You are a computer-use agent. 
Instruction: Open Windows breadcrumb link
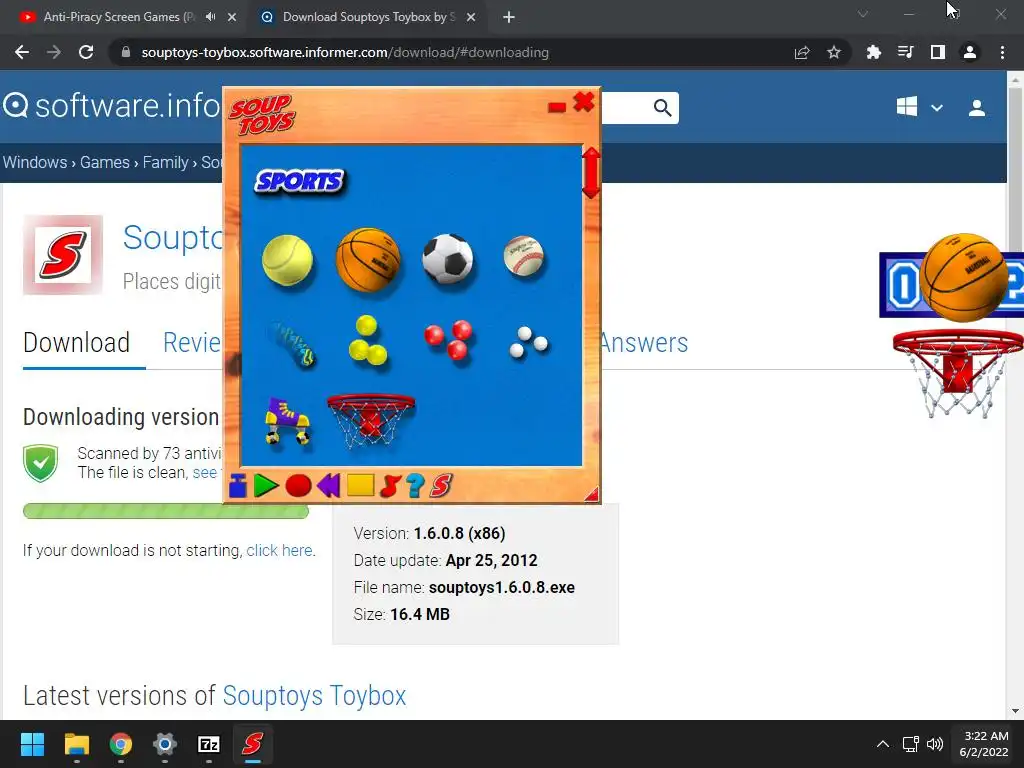pos(35,162)
